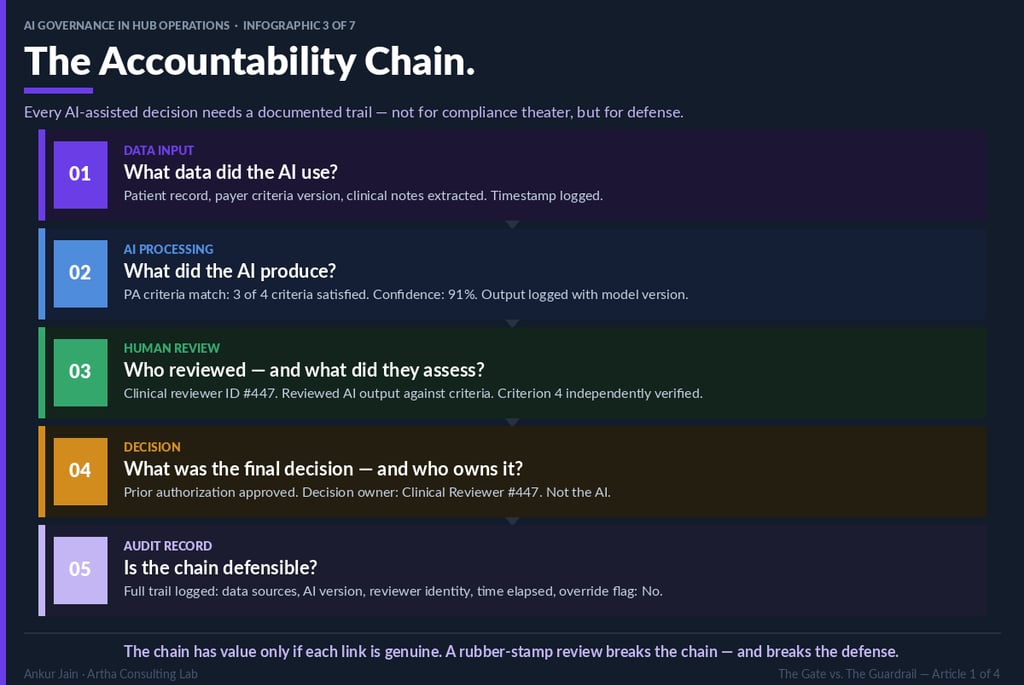The height and width of the screenshot is (685, 1024).
Task: Click the down arrow below Data Input card
Action: (x=512, y=225)
